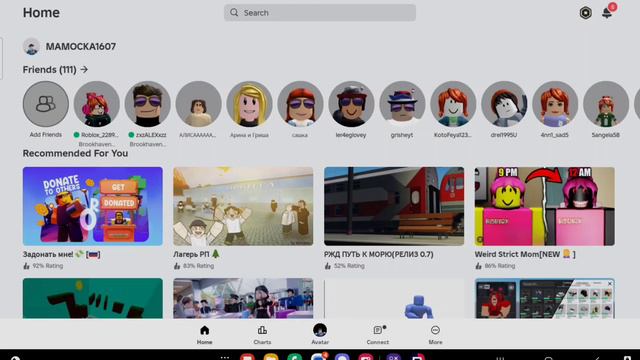Viewport: 640px width, 360px height.
Task: Open the blue figure thumbnail in second row
Action: tap(394, 298)
